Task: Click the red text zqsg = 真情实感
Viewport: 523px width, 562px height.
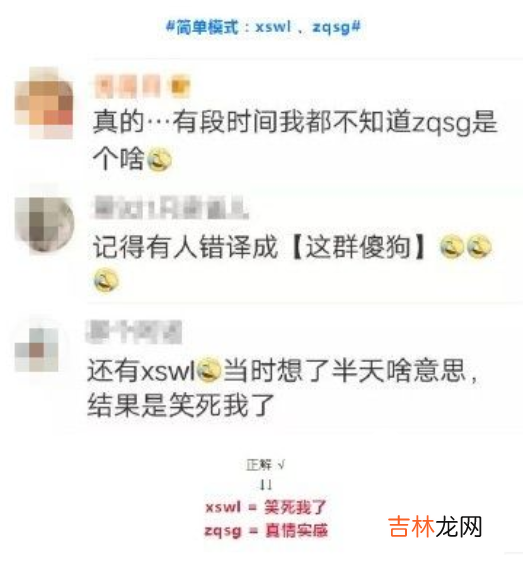Action: pyautogui.click(x=266, y=530)
